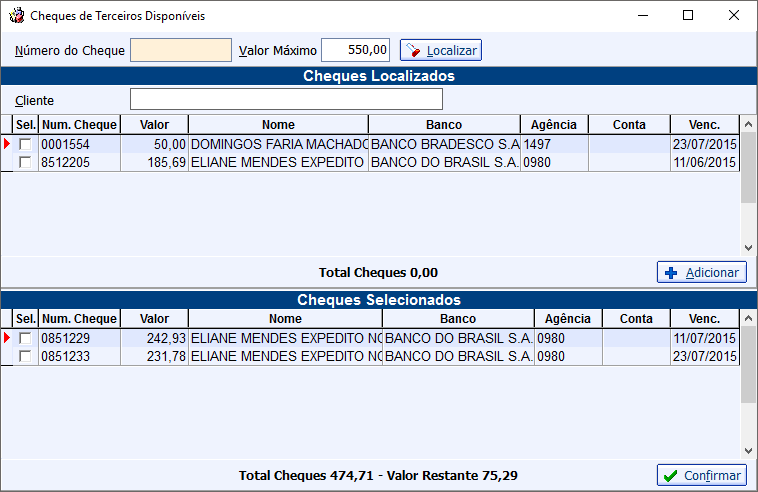
Task: Maximize the Cheques de Terceiros window
Action: coord(688,15)
